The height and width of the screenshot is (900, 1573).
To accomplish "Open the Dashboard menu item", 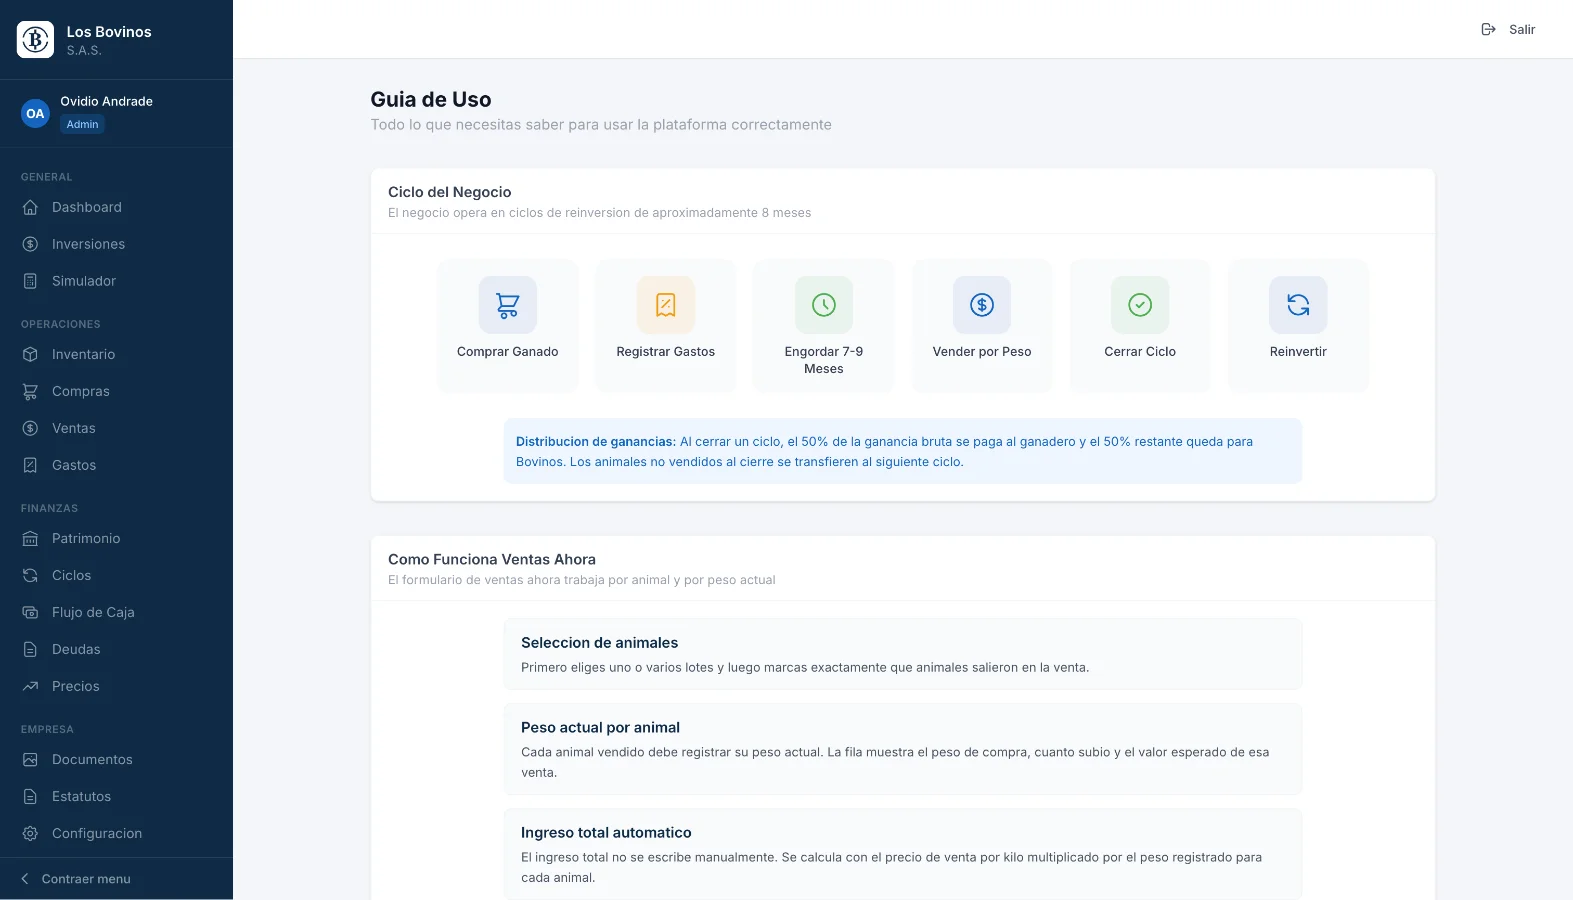I will tap(116, 207).
